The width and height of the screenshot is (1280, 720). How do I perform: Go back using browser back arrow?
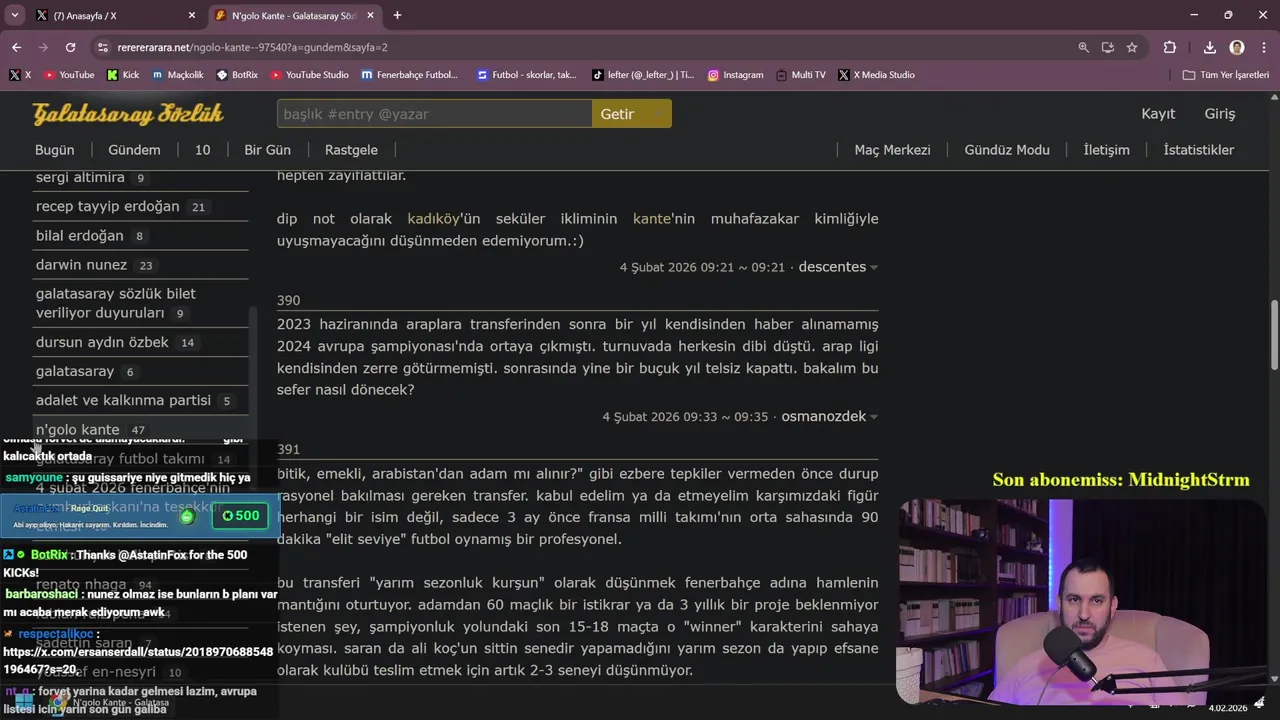click(x=16, y=47)
